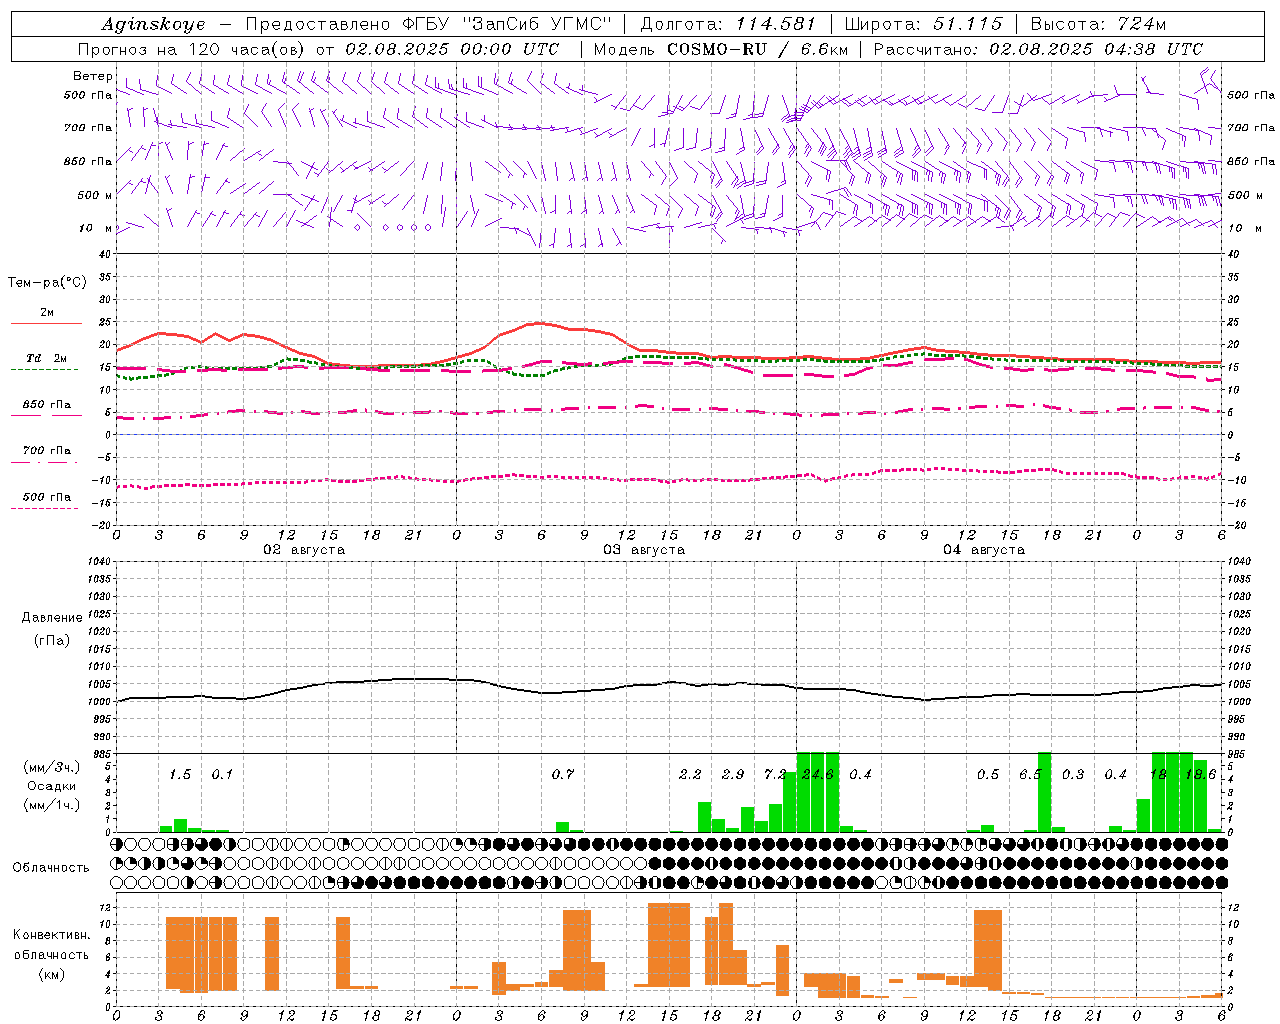
Task: Select the latitude value 51.115
Action: pos(968,24)
